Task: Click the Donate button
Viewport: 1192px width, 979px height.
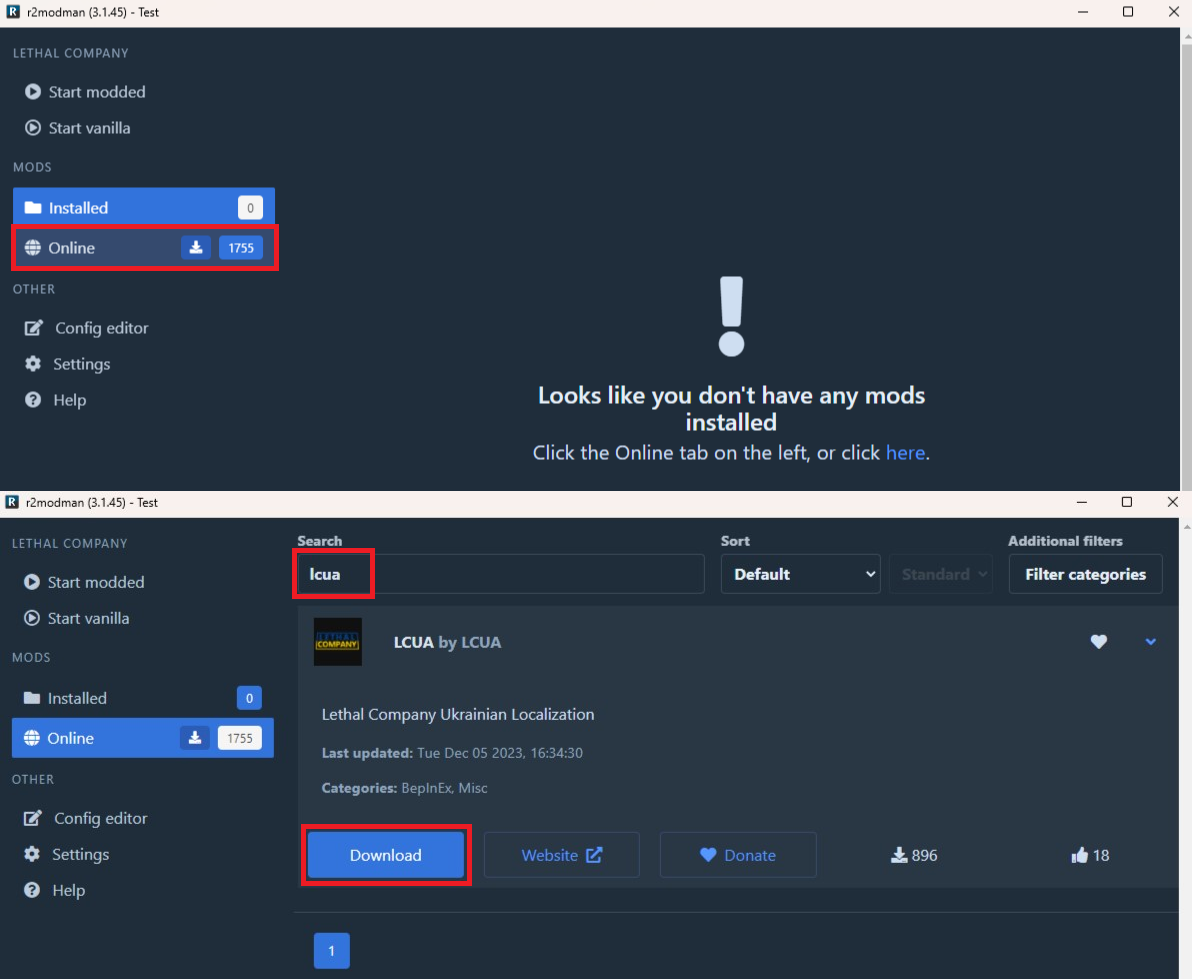Action: 738,855
